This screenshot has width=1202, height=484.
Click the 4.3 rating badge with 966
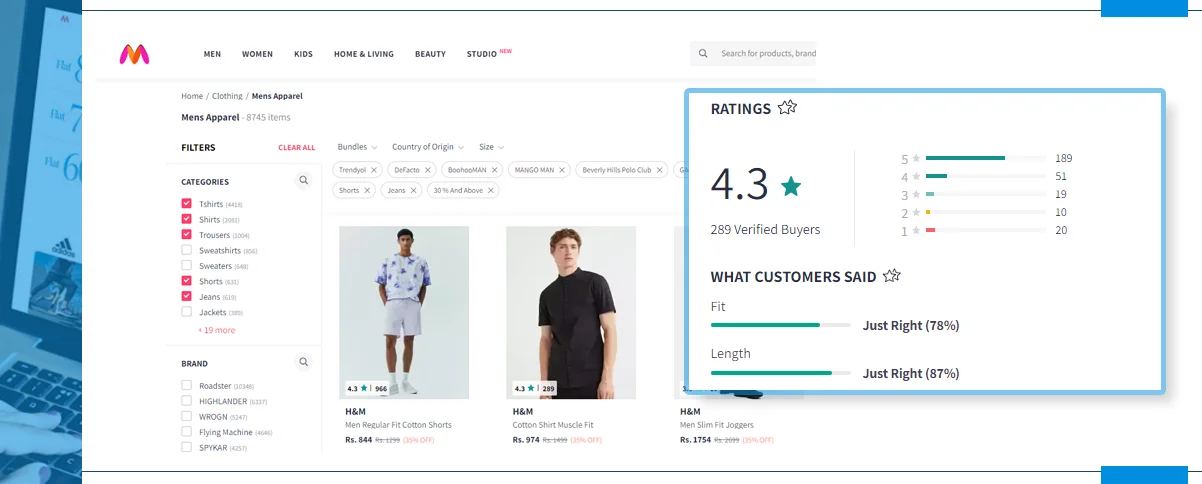(x=367, y=388)
